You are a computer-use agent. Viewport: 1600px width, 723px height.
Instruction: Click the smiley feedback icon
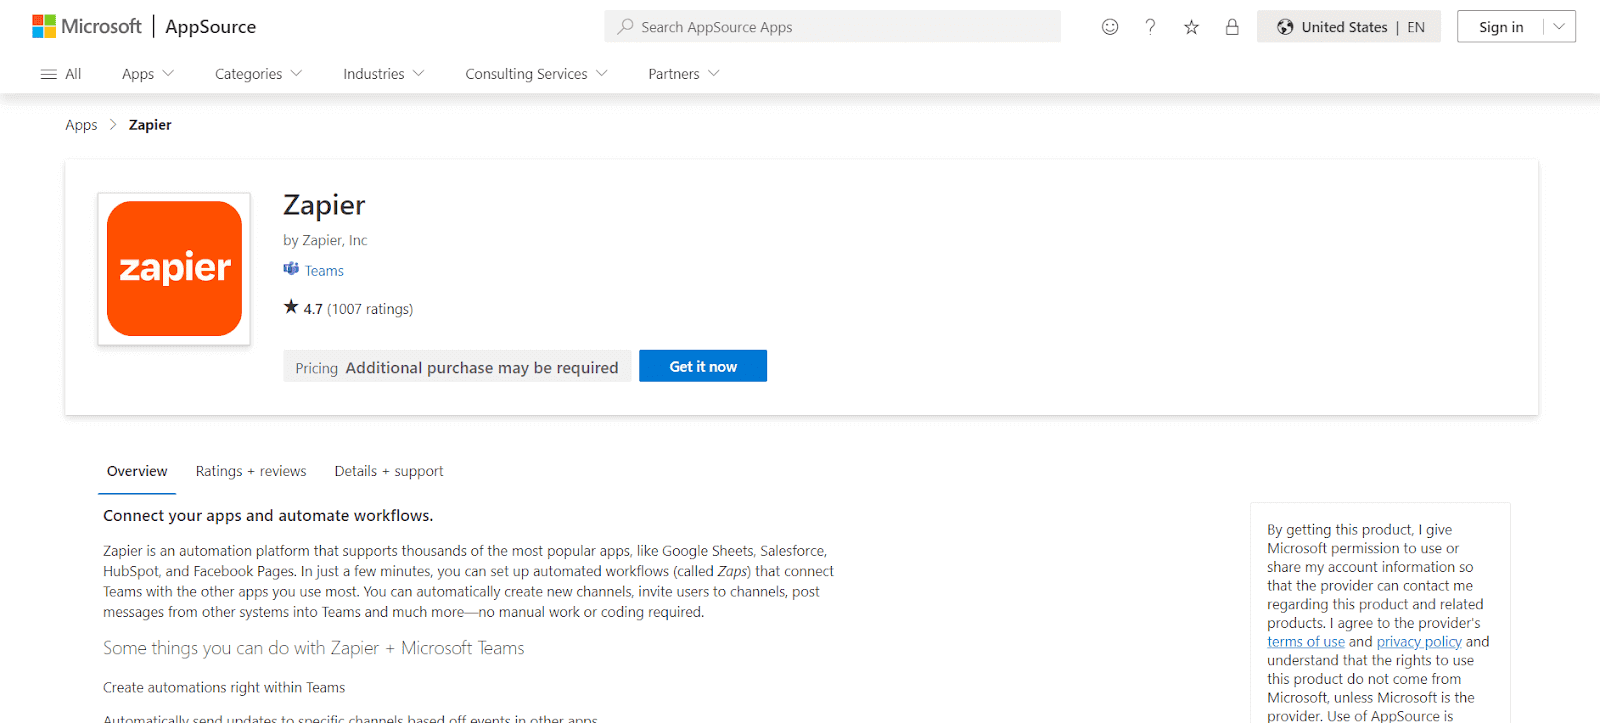[x=1110, y=27]
